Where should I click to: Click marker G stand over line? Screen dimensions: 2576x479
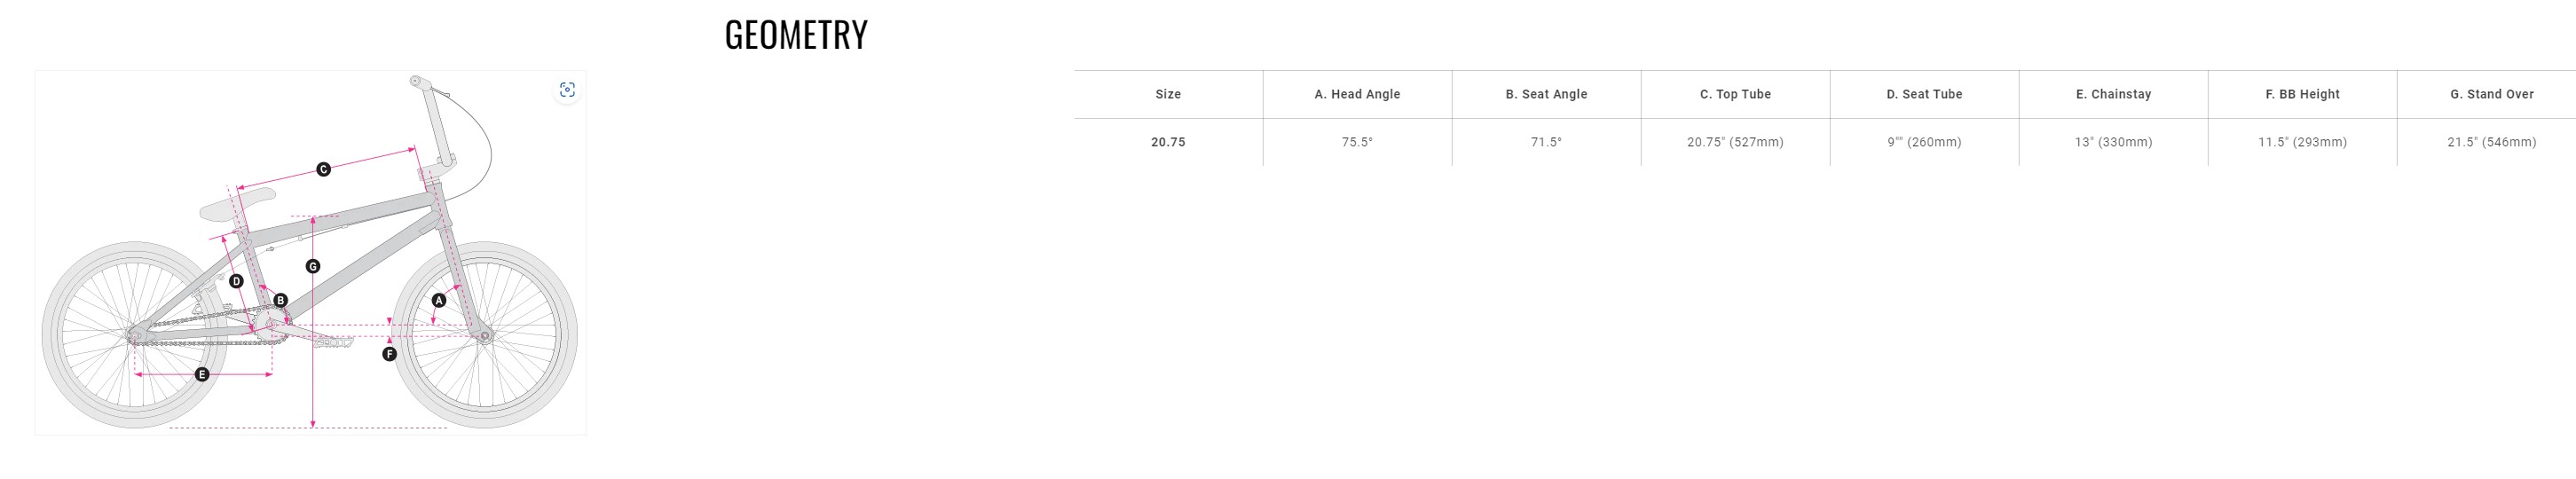click(312, 266)
